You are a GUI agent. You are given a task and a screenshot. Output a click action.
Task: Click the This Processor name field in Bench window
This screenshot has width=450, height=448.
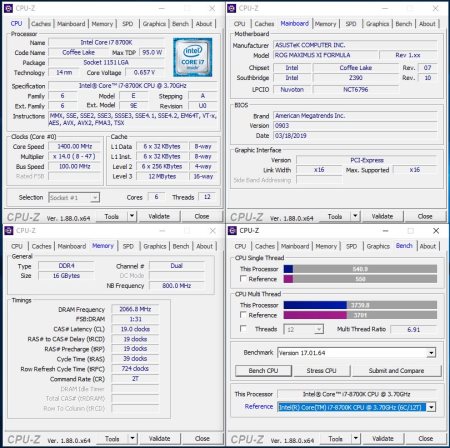tap(357, 394)
